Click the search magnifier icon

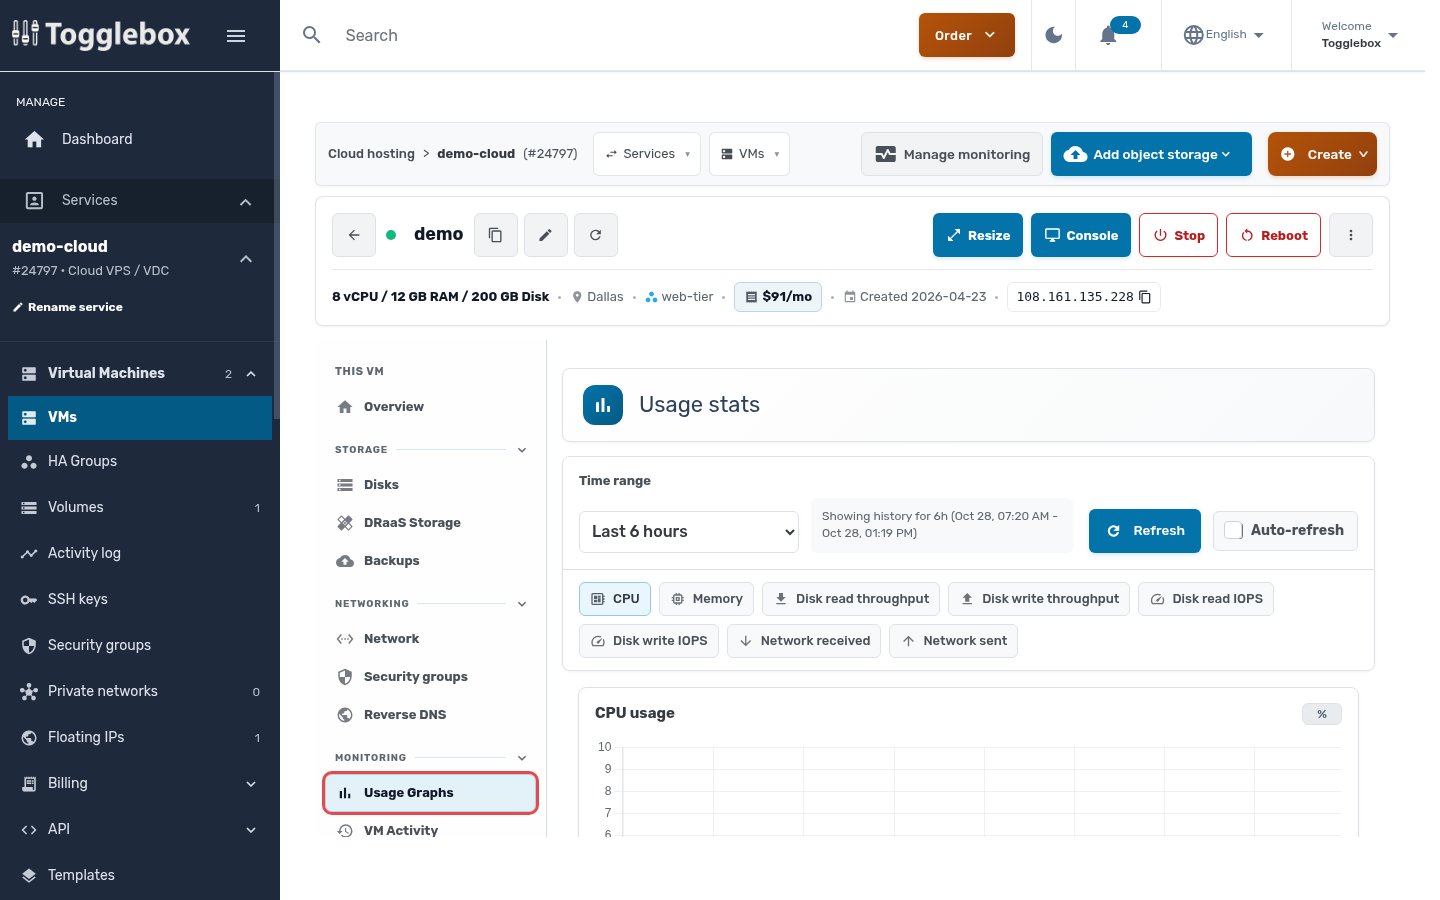312,35
